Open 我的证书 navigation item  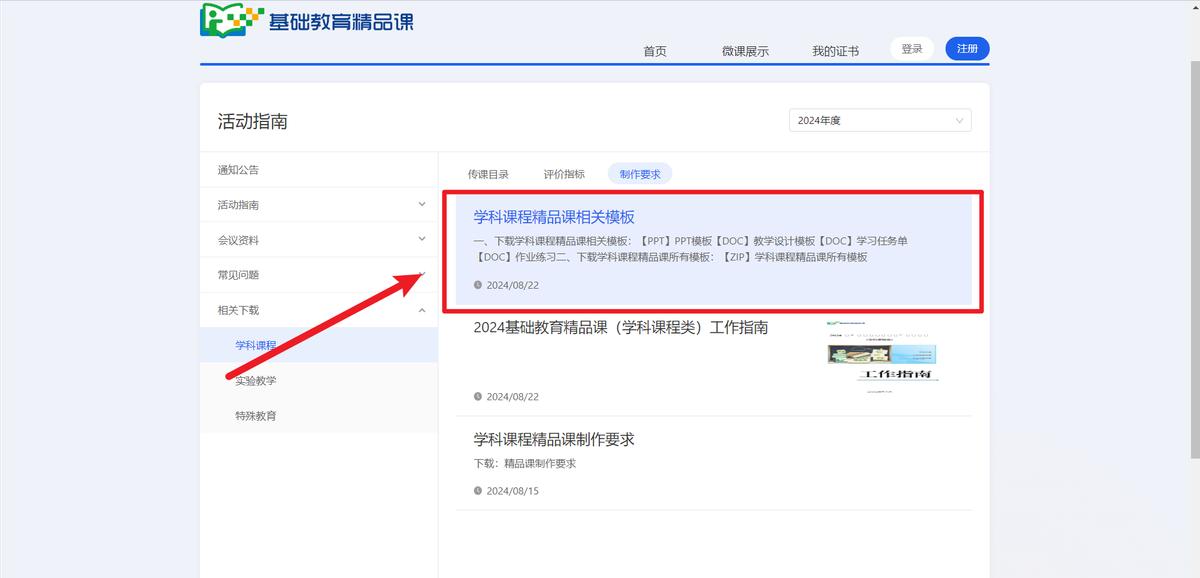click(835, 51)
